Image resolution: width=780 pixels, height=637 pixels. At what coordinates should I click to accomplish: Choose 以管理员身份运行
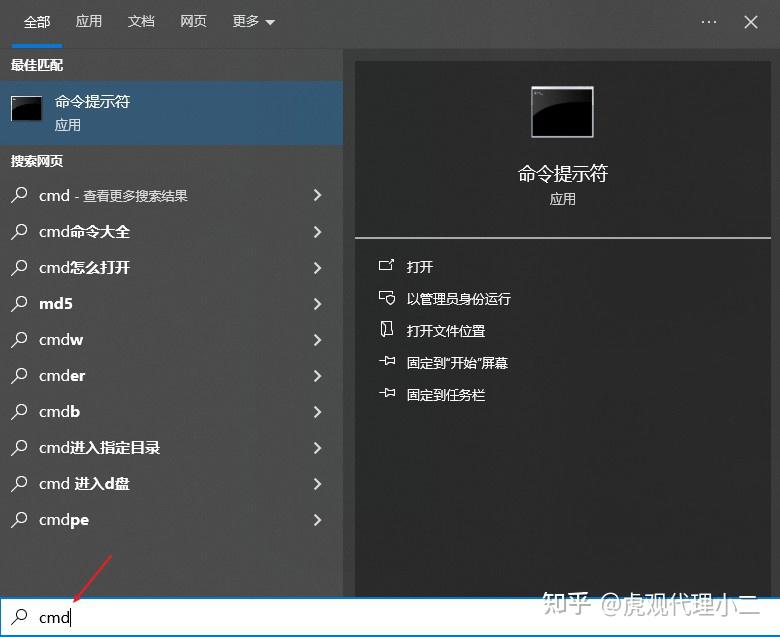pos(458,299)
